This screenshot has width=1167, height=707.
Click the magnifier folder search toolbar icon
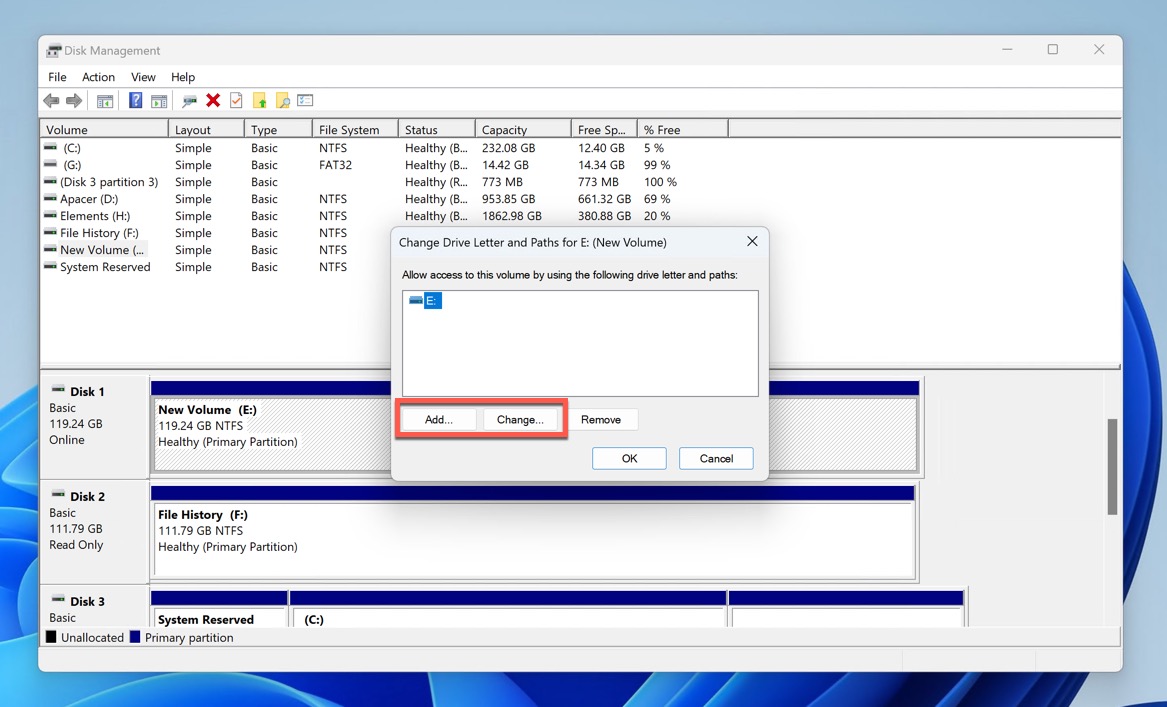click(283, 101)
